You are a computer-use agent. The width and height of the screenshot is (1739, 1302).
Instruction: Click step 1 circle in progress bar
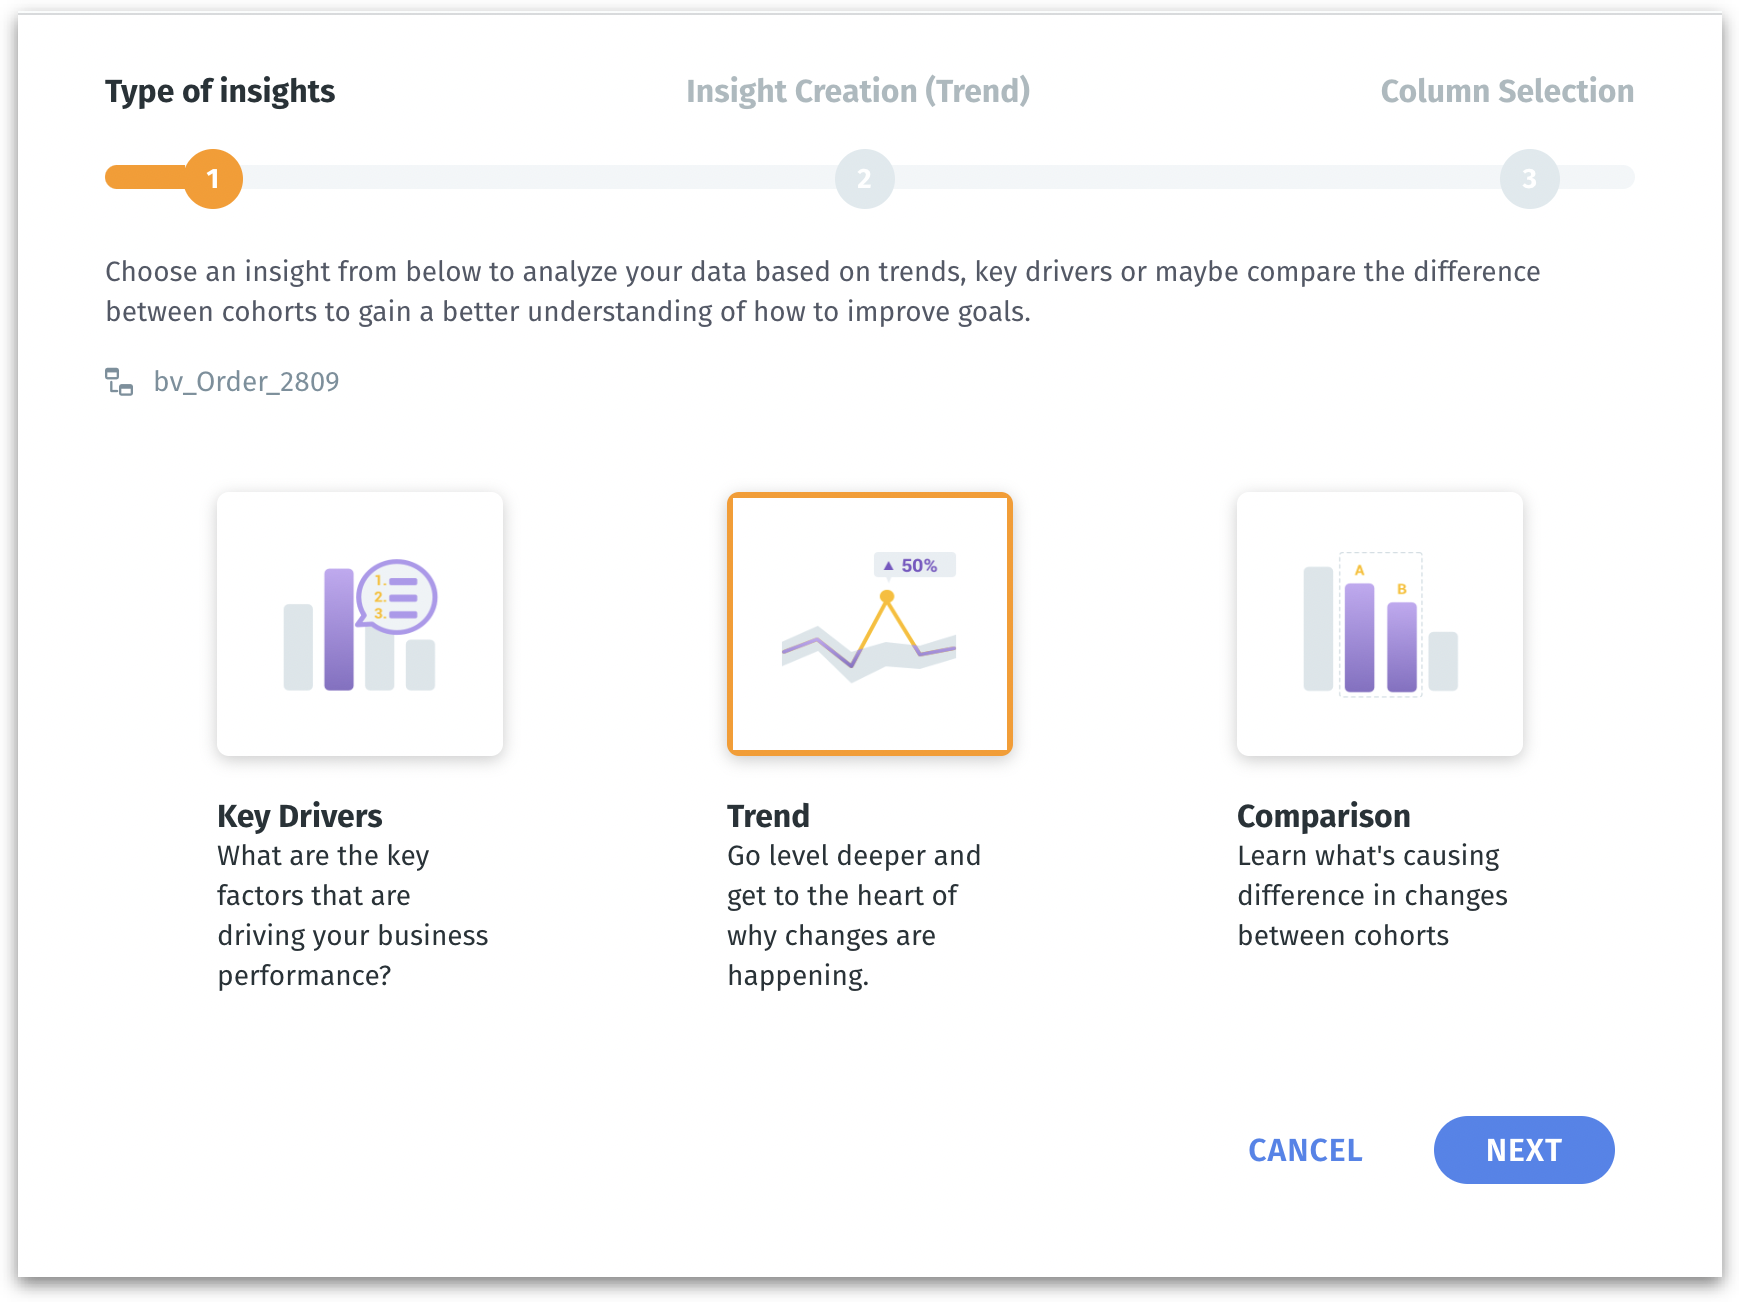click(x=213, y=179)
